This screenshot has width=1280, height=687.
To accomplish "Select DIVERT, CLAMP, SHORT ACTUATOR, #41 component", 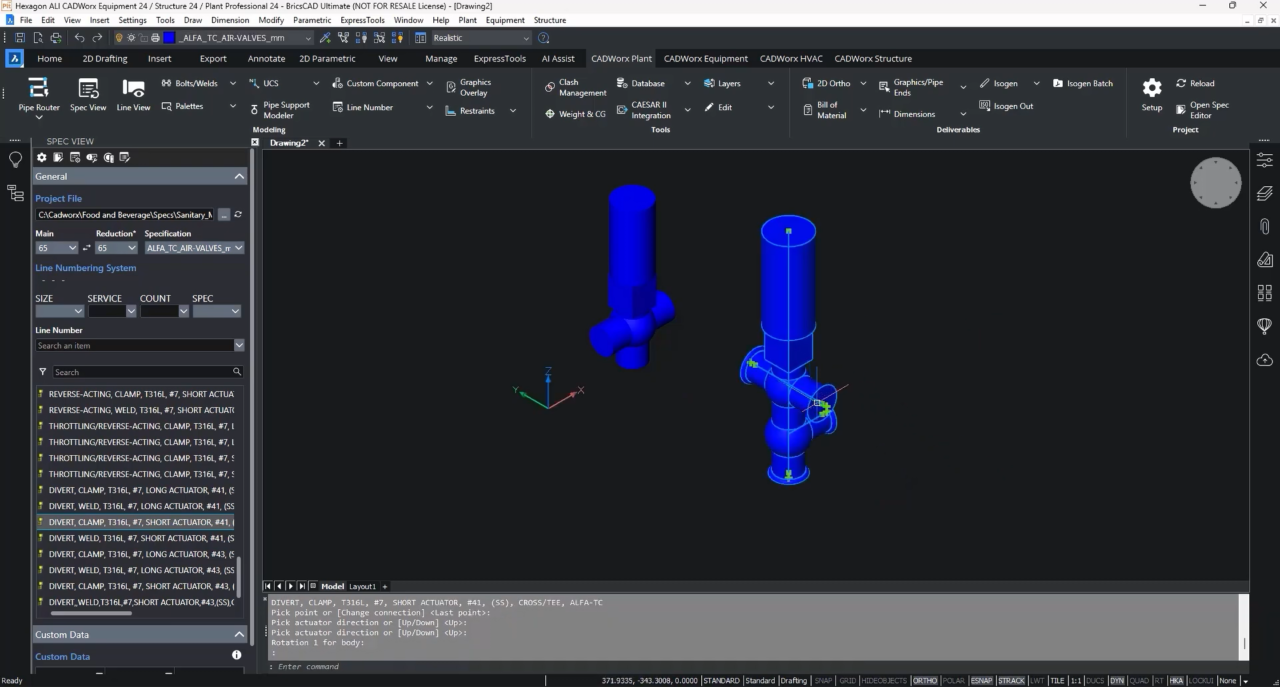I will (x=136, y=522).
